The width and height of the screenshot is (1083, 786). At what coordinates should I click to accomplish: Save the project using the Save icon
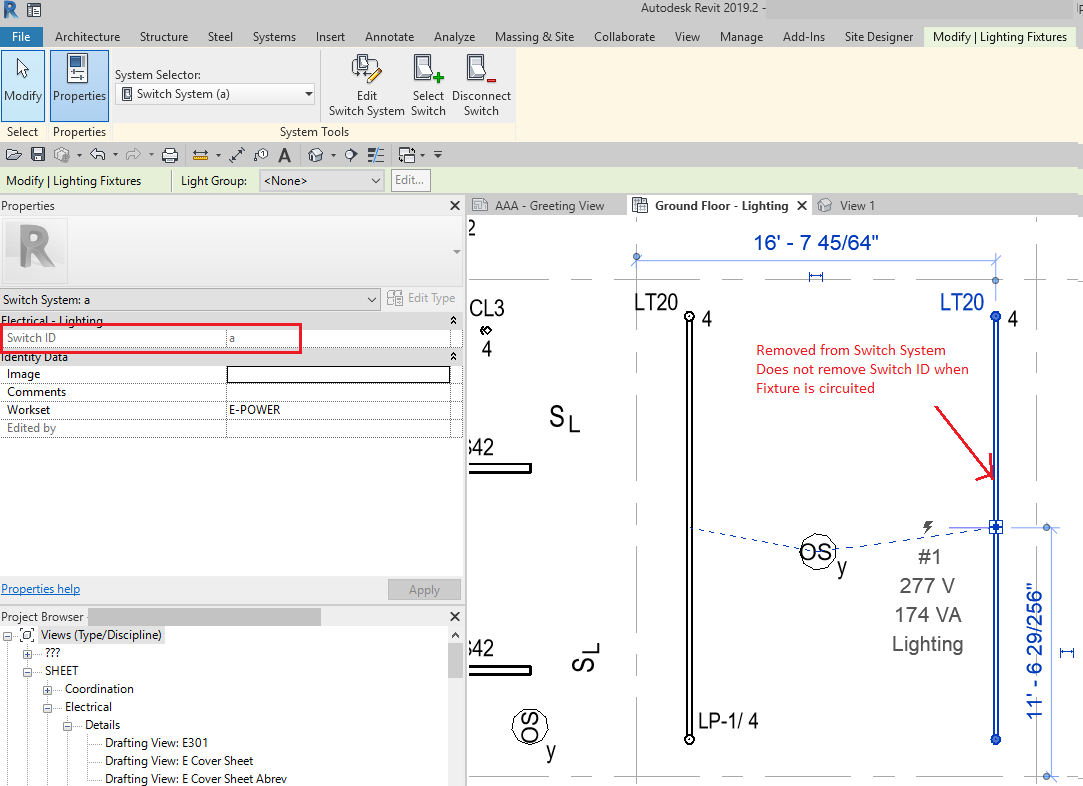pos(38,155)
